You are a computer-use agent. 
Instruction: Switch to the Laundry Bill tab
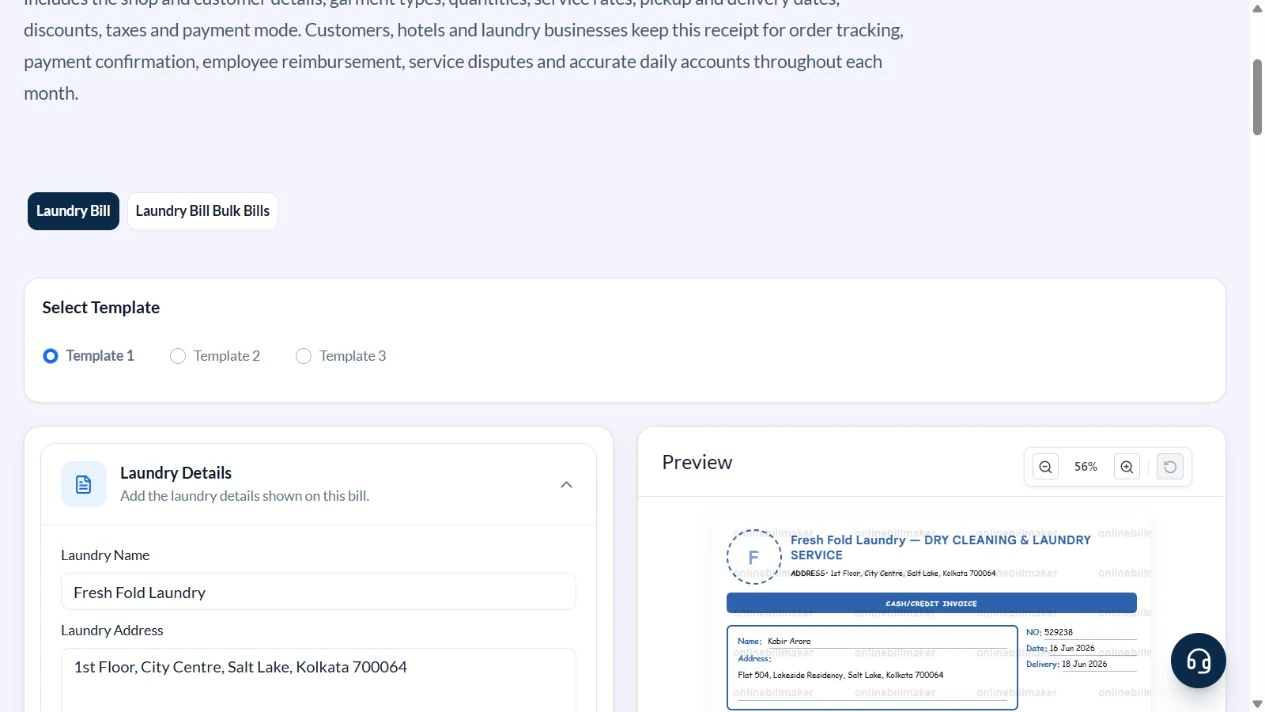point(73,211)
